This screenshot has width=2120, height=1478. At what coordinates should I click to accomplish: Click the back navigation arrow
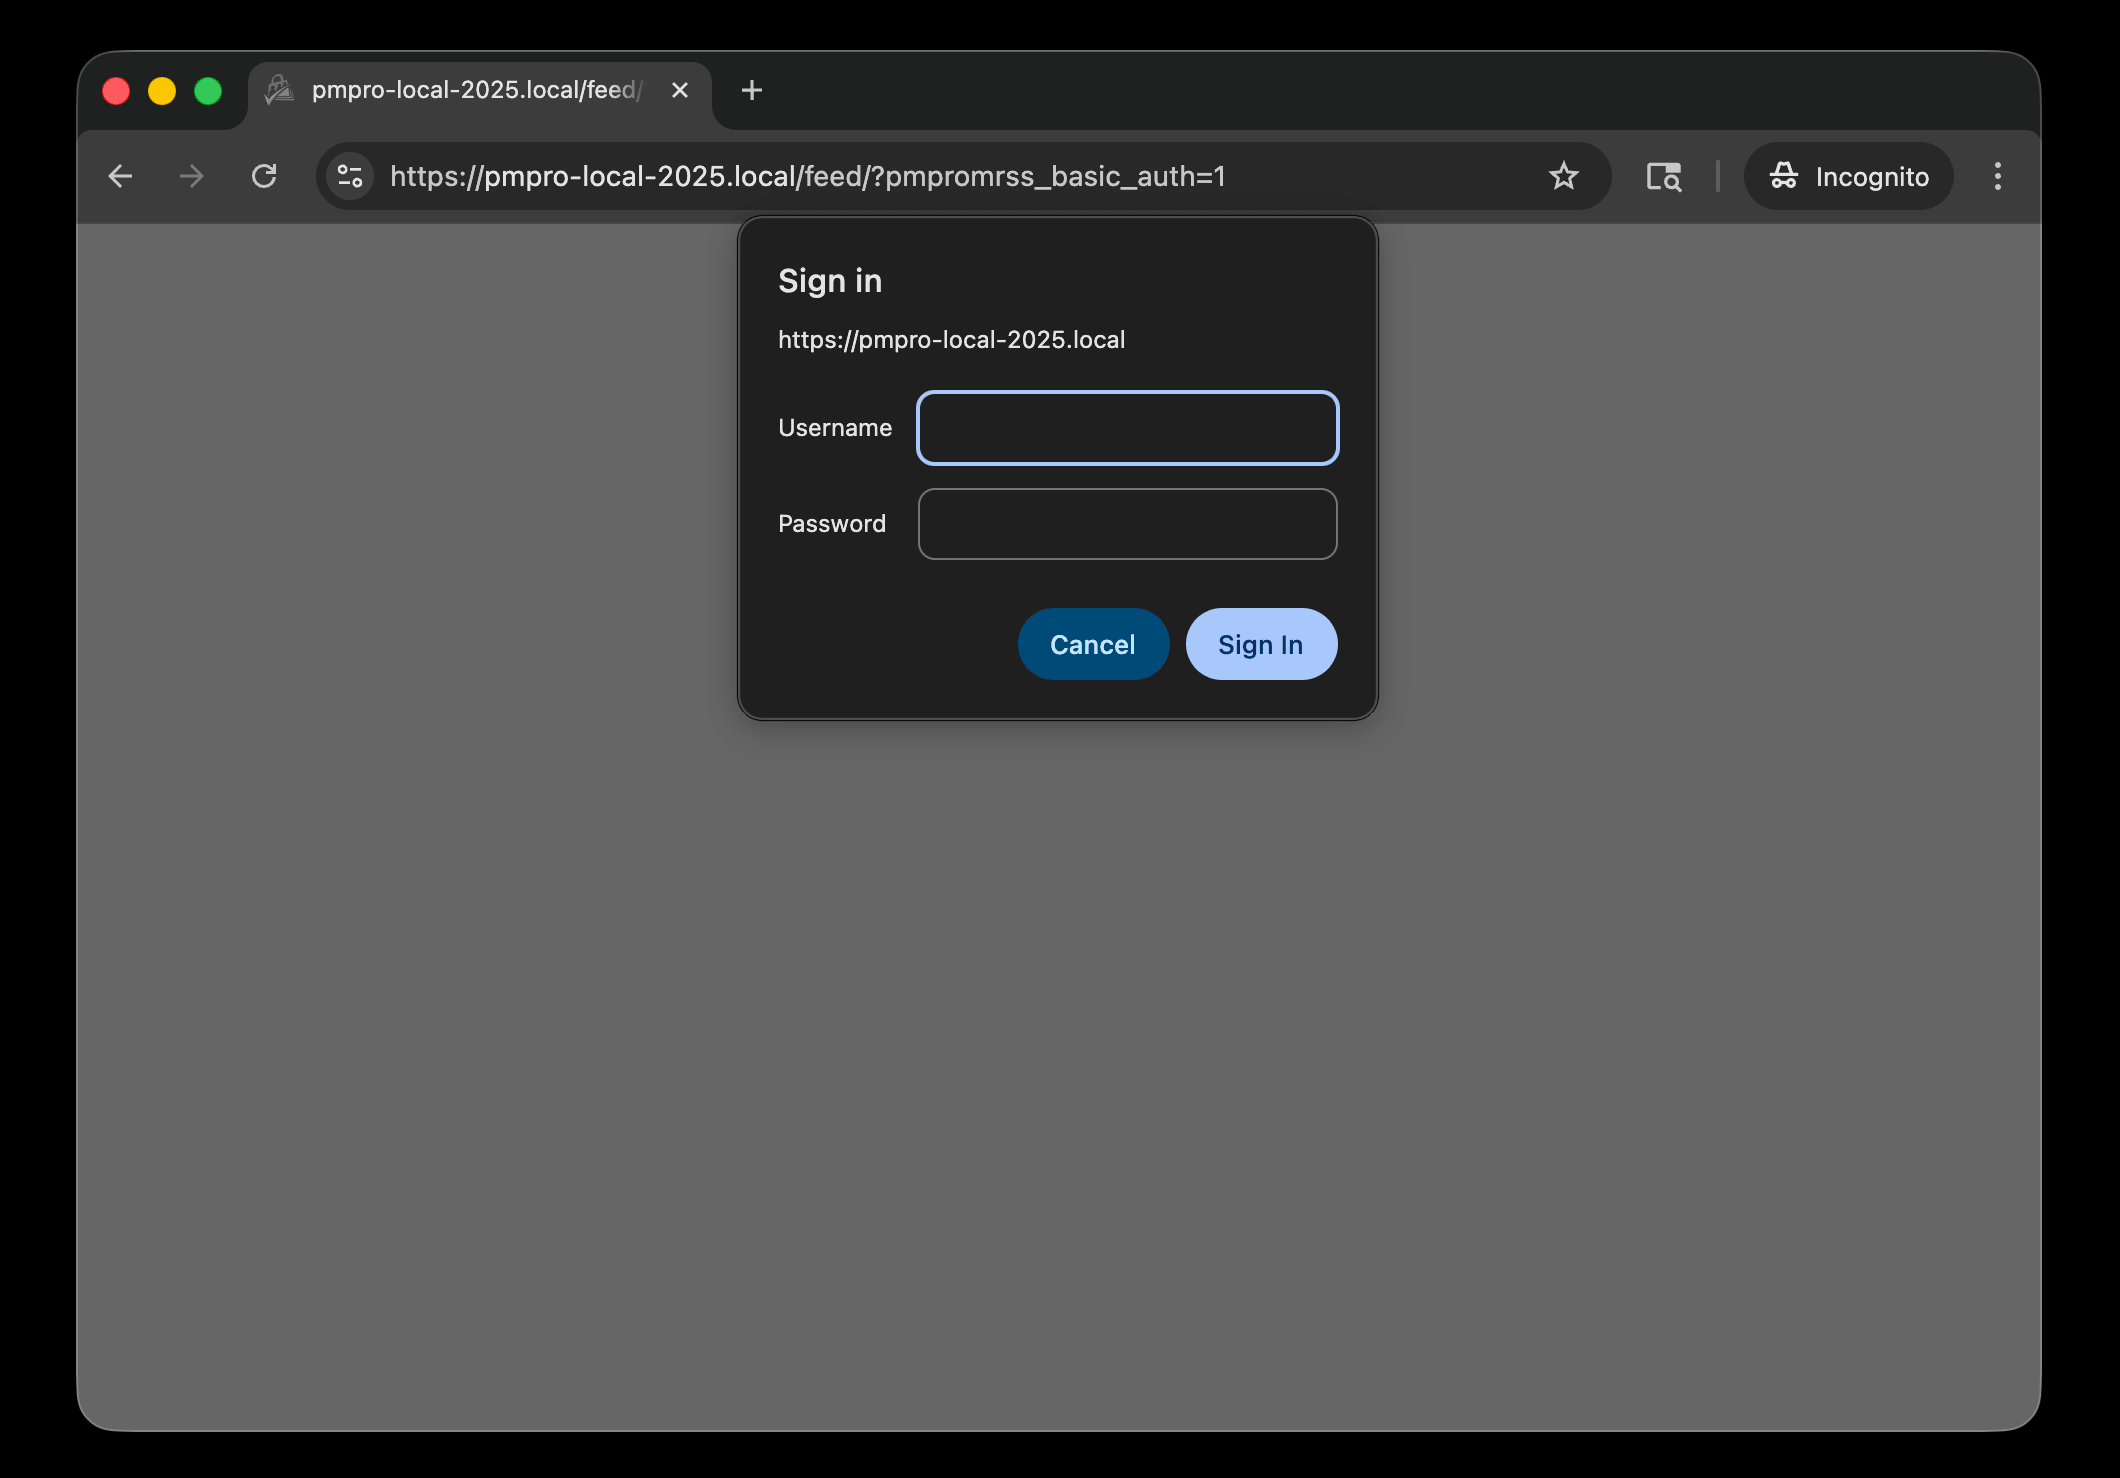pyautogui.click(x=120, y=176)
